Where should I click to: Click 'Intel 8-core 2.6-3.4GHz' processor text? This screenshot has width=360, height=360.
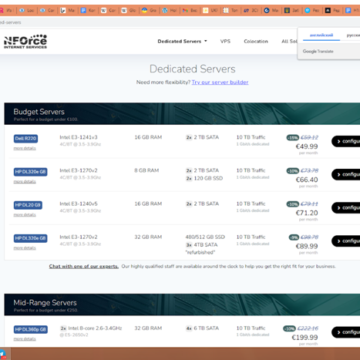[x=95, y=328]
